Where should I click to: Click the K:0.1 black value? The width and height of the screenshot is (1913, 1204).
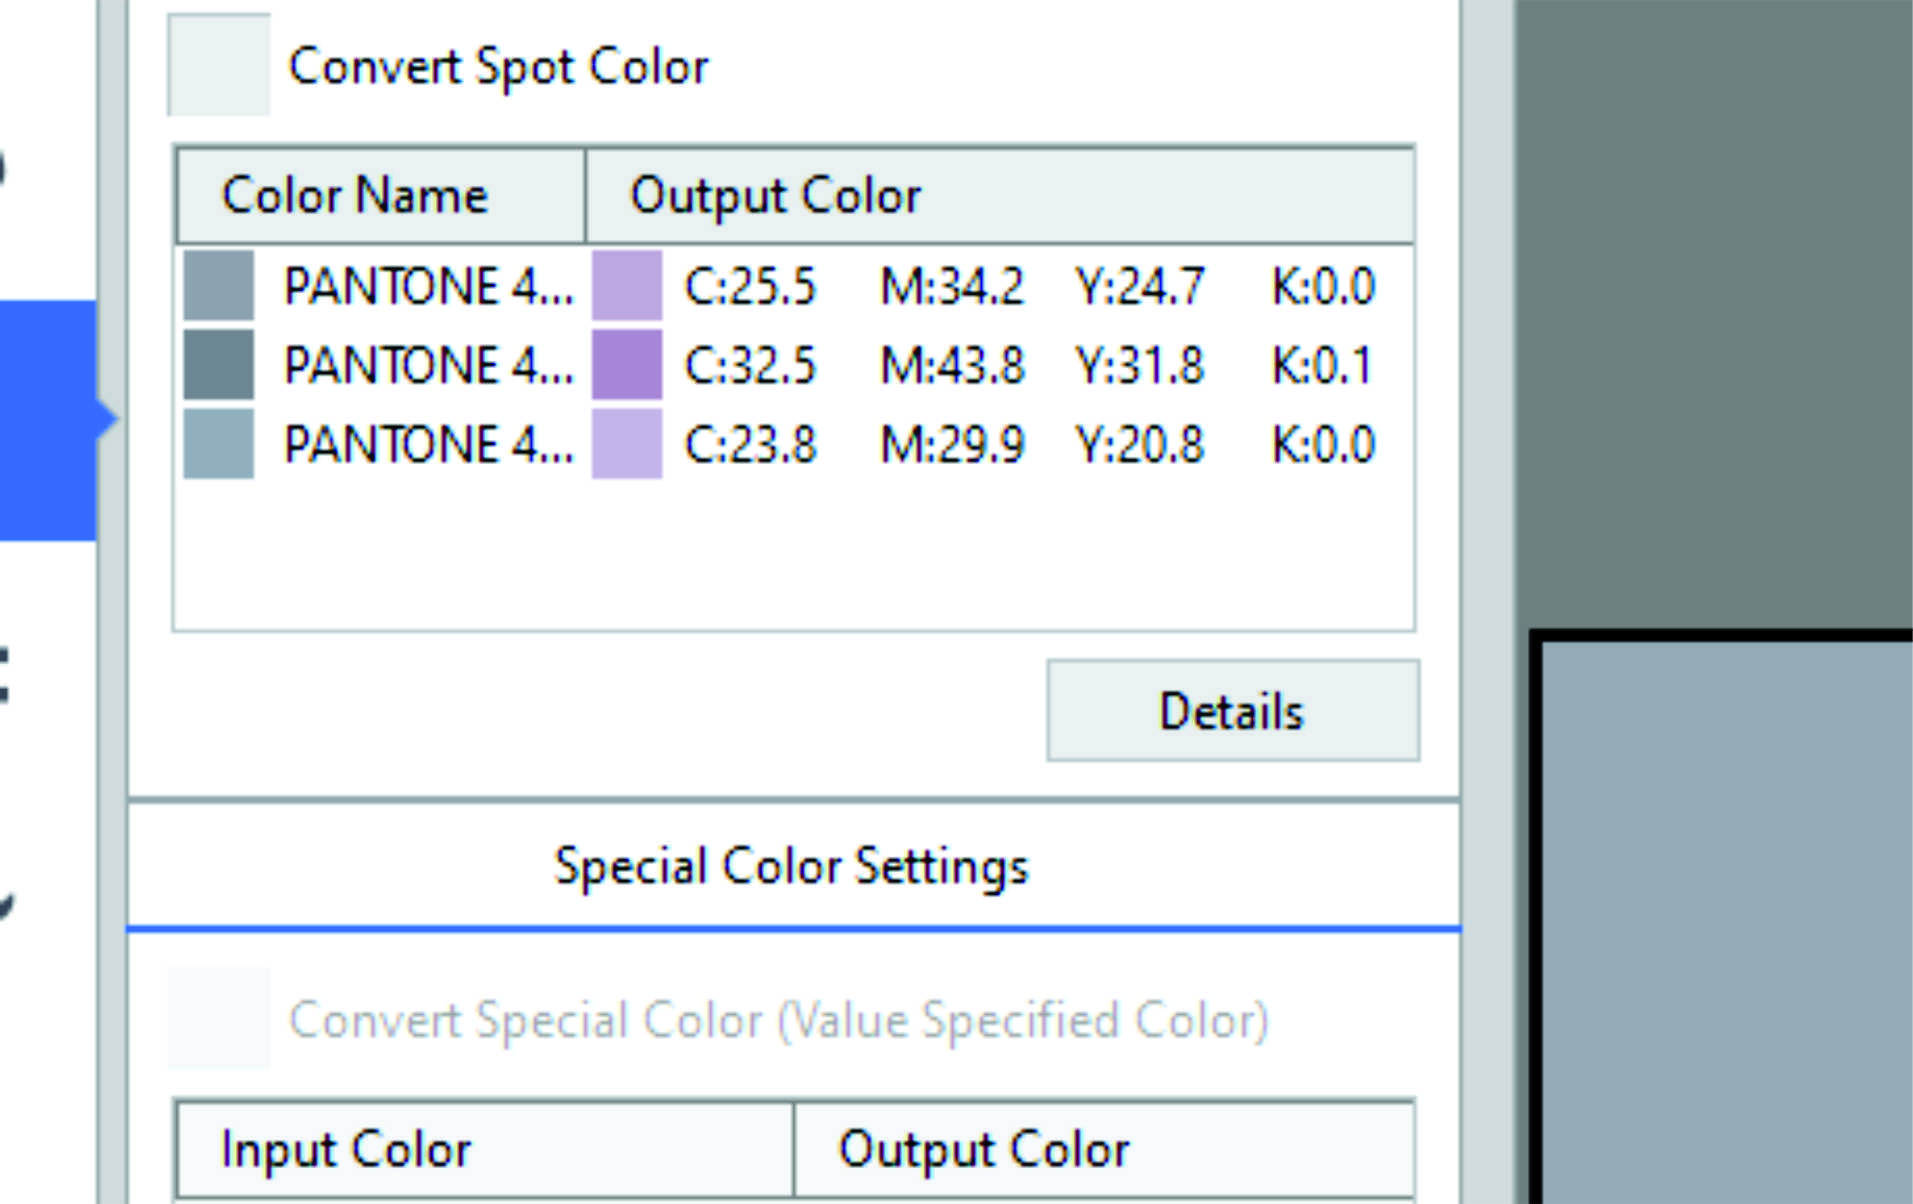pyautogui.click(x=1322, y=365)
